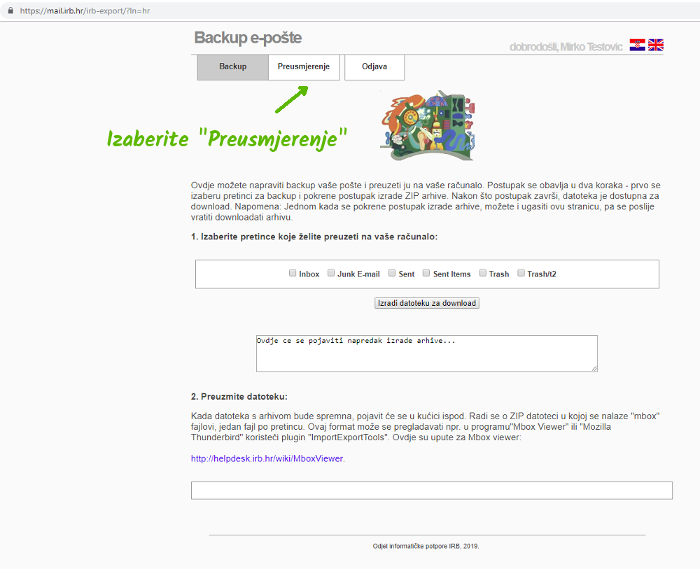Select the Odjava tab to log out
Screen dimensions: 700x569
pos(375,67)
